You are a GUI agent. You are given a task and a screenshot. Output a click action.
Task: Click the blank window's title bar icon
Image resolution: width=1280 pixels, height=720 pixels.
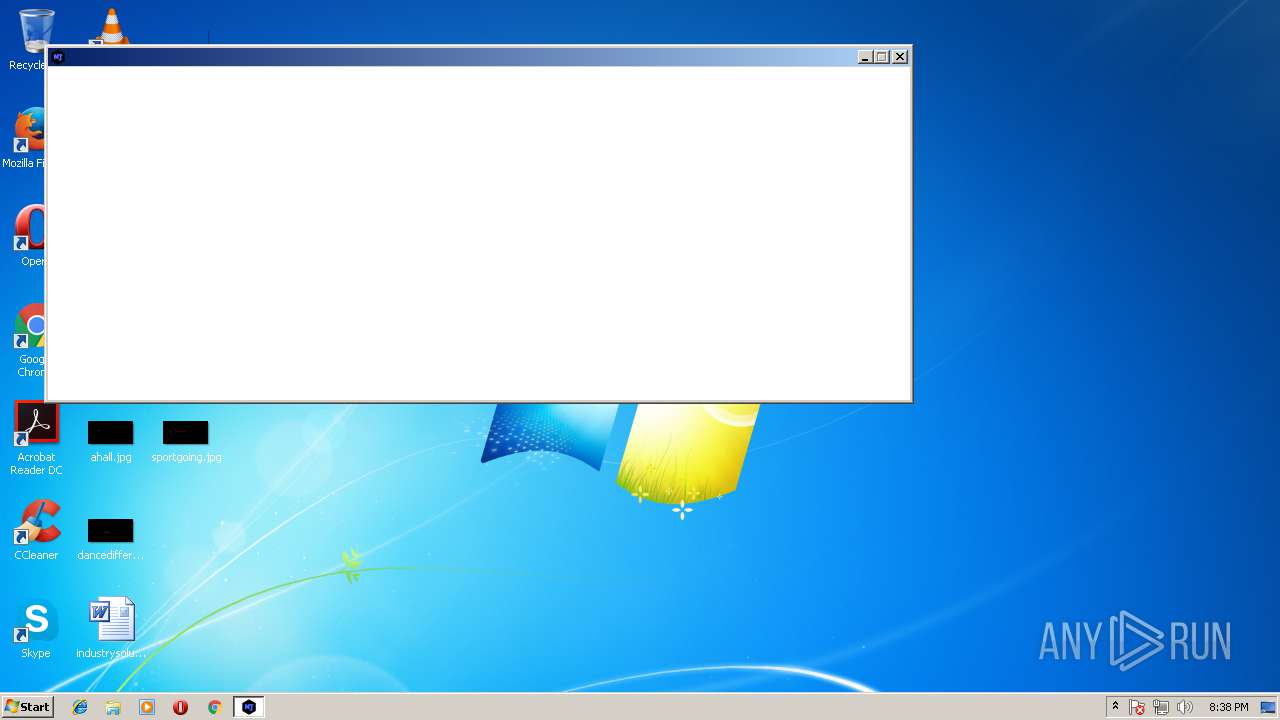pos(57,57)
